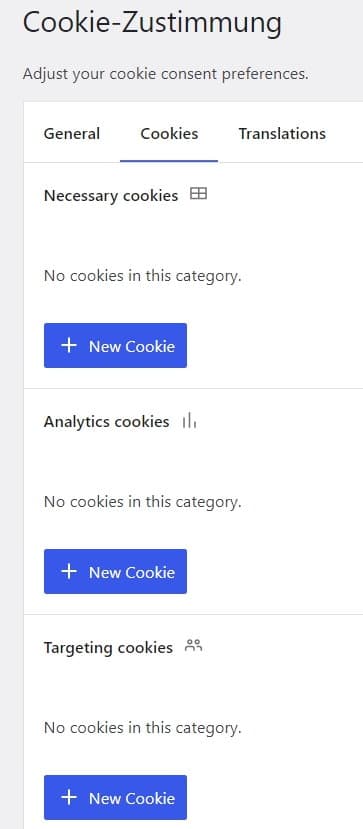Click the grid icon beside Necessary cookies
The image size is (363, 829).
(x=198, y=195)
